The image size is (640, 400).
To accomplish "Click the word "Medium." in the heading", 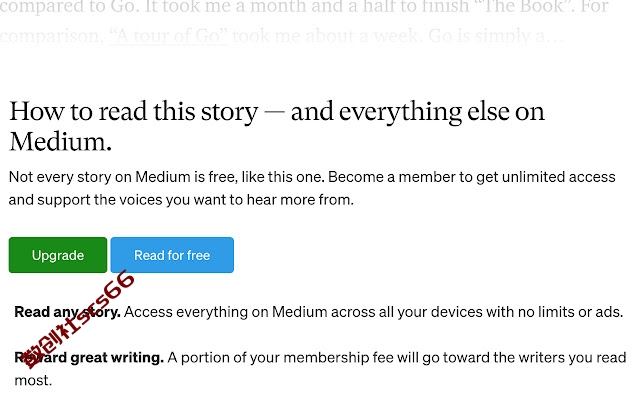I will click(60, 142).
